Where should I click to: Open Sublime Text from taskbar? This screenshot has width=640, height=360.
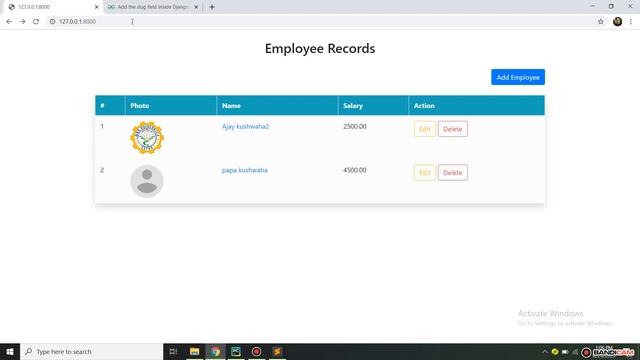click(x=277, y=351)
